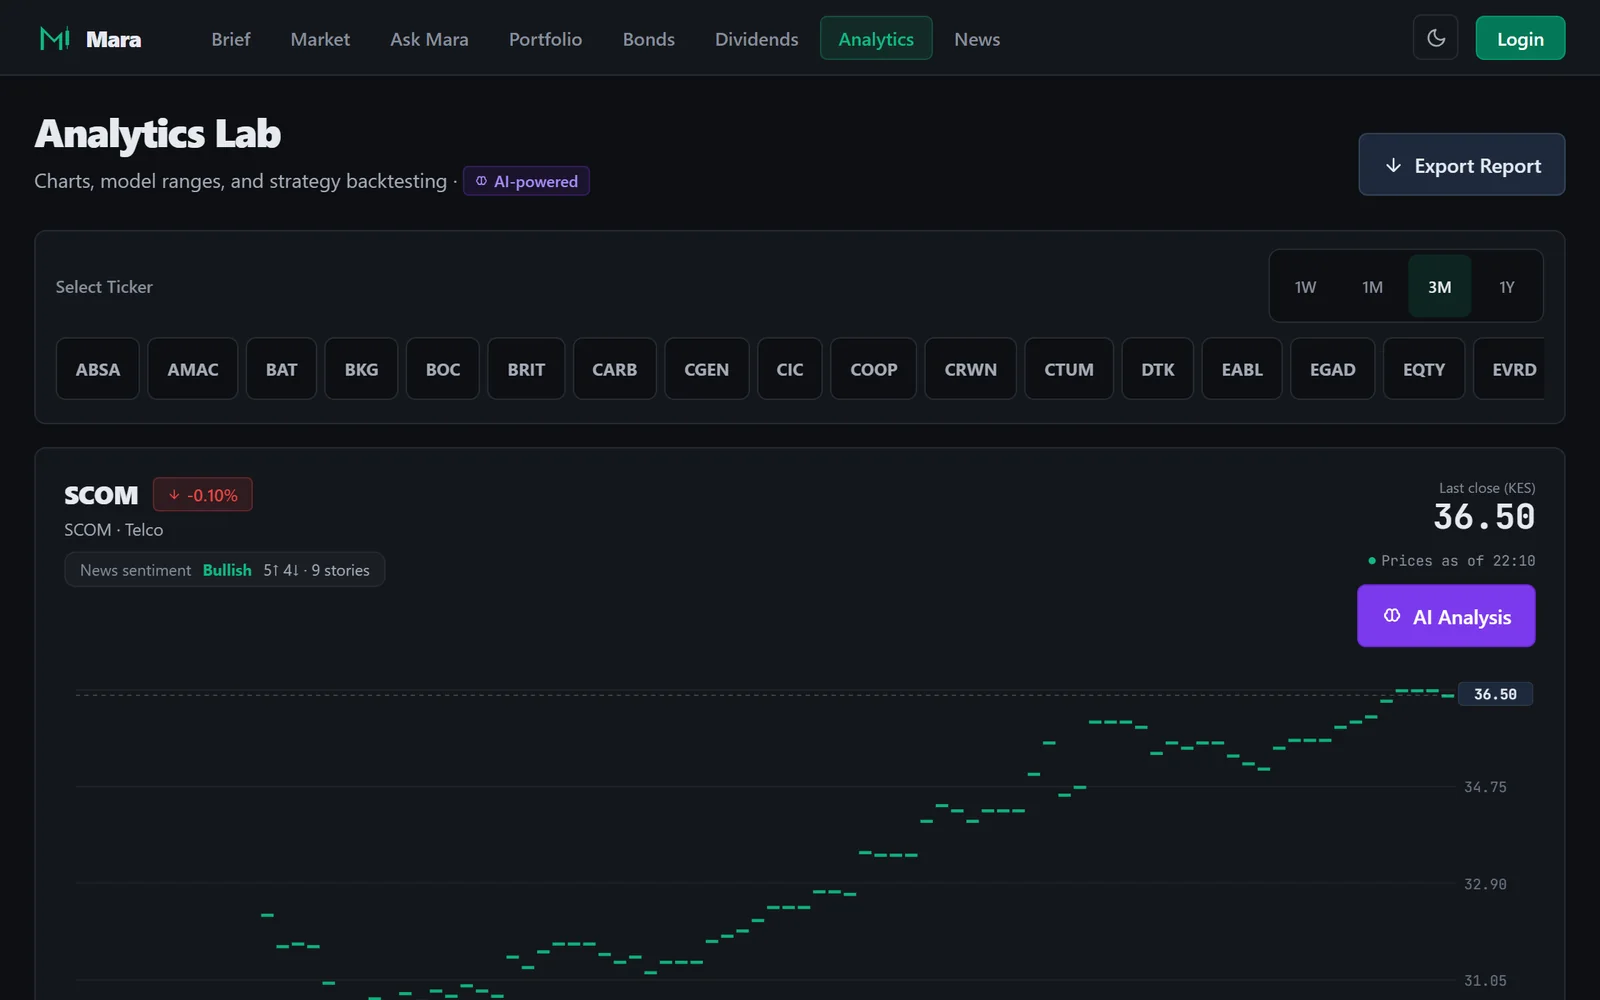Click the 31.05 axis label
This screenshot has height=1000, width=1600.
coord(1485,981)
